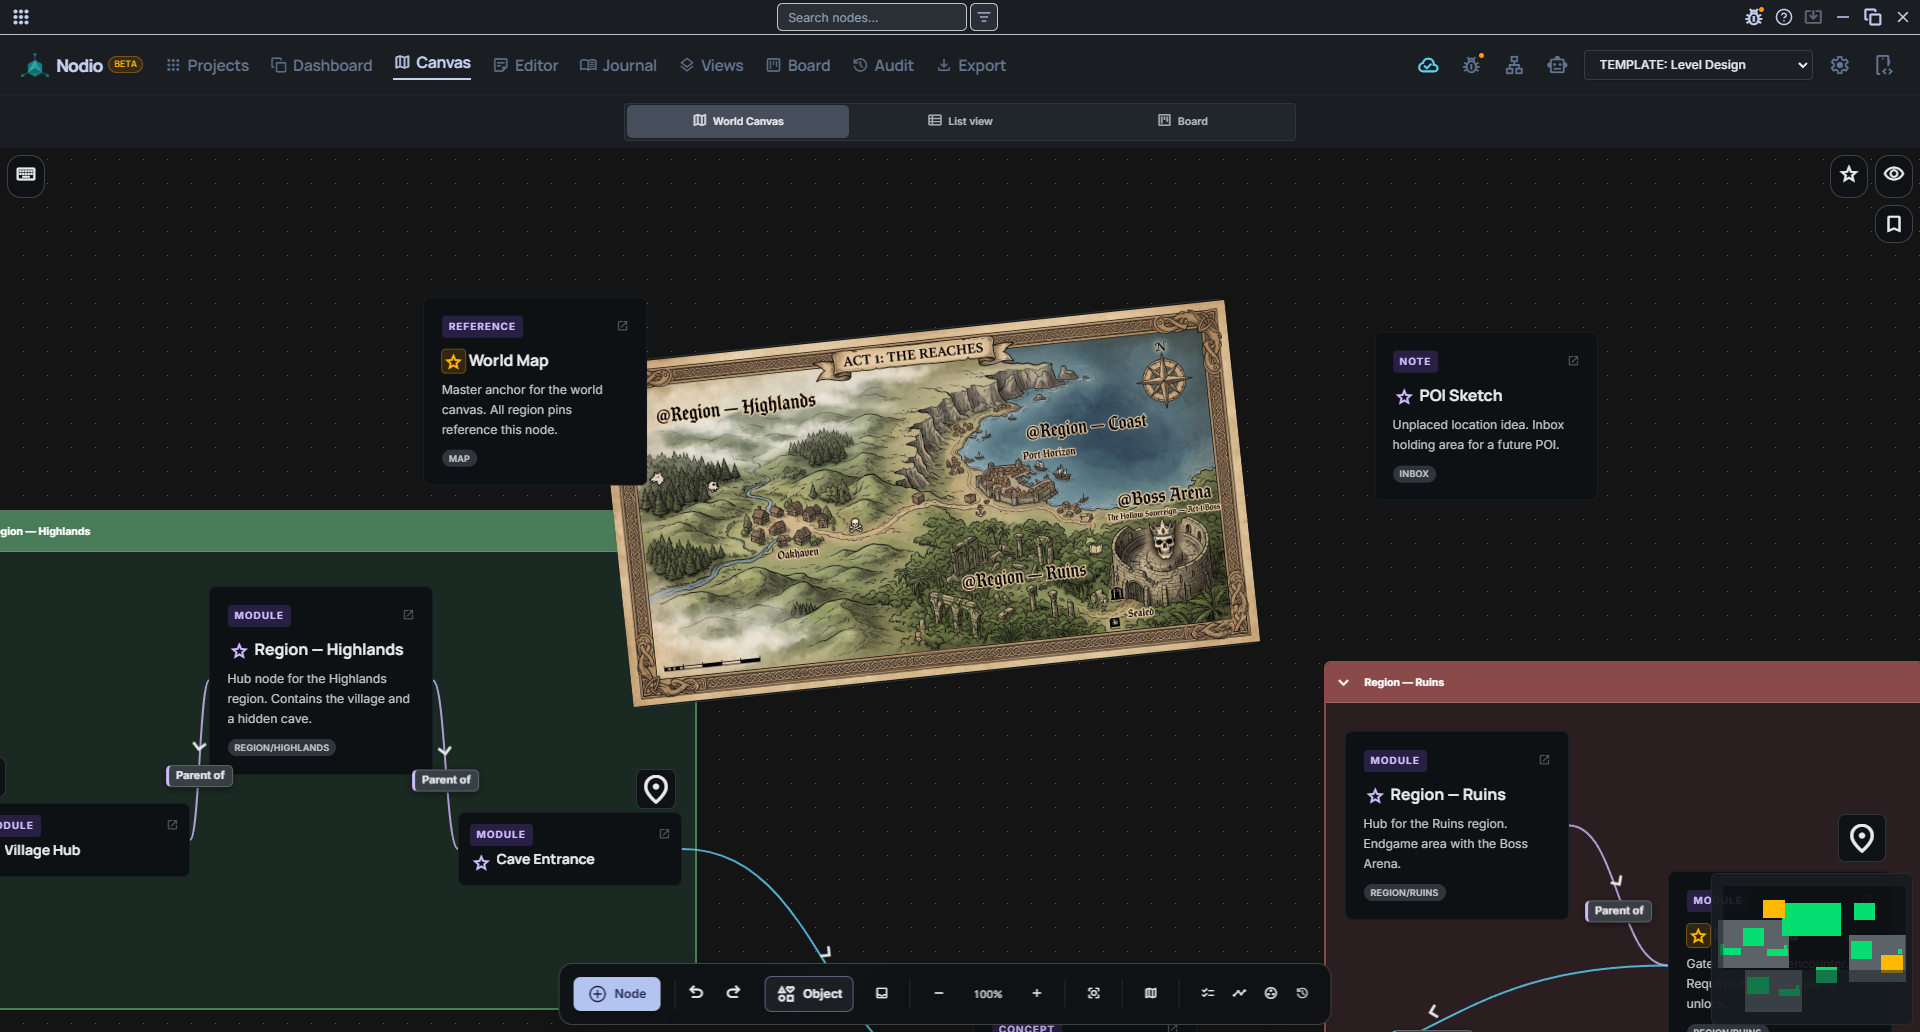Open the keyboard shortcuts button on canvas
Viewport: 1920px width, 1032px height.
26,175
